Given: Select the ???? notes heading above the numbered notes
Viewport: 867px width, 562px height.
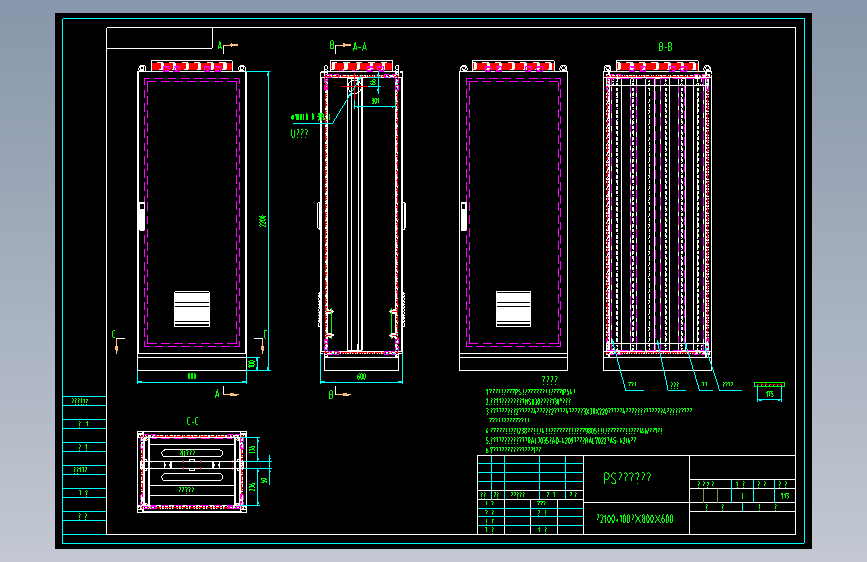Looking at the screenshot, I should (x=550, y=380).
